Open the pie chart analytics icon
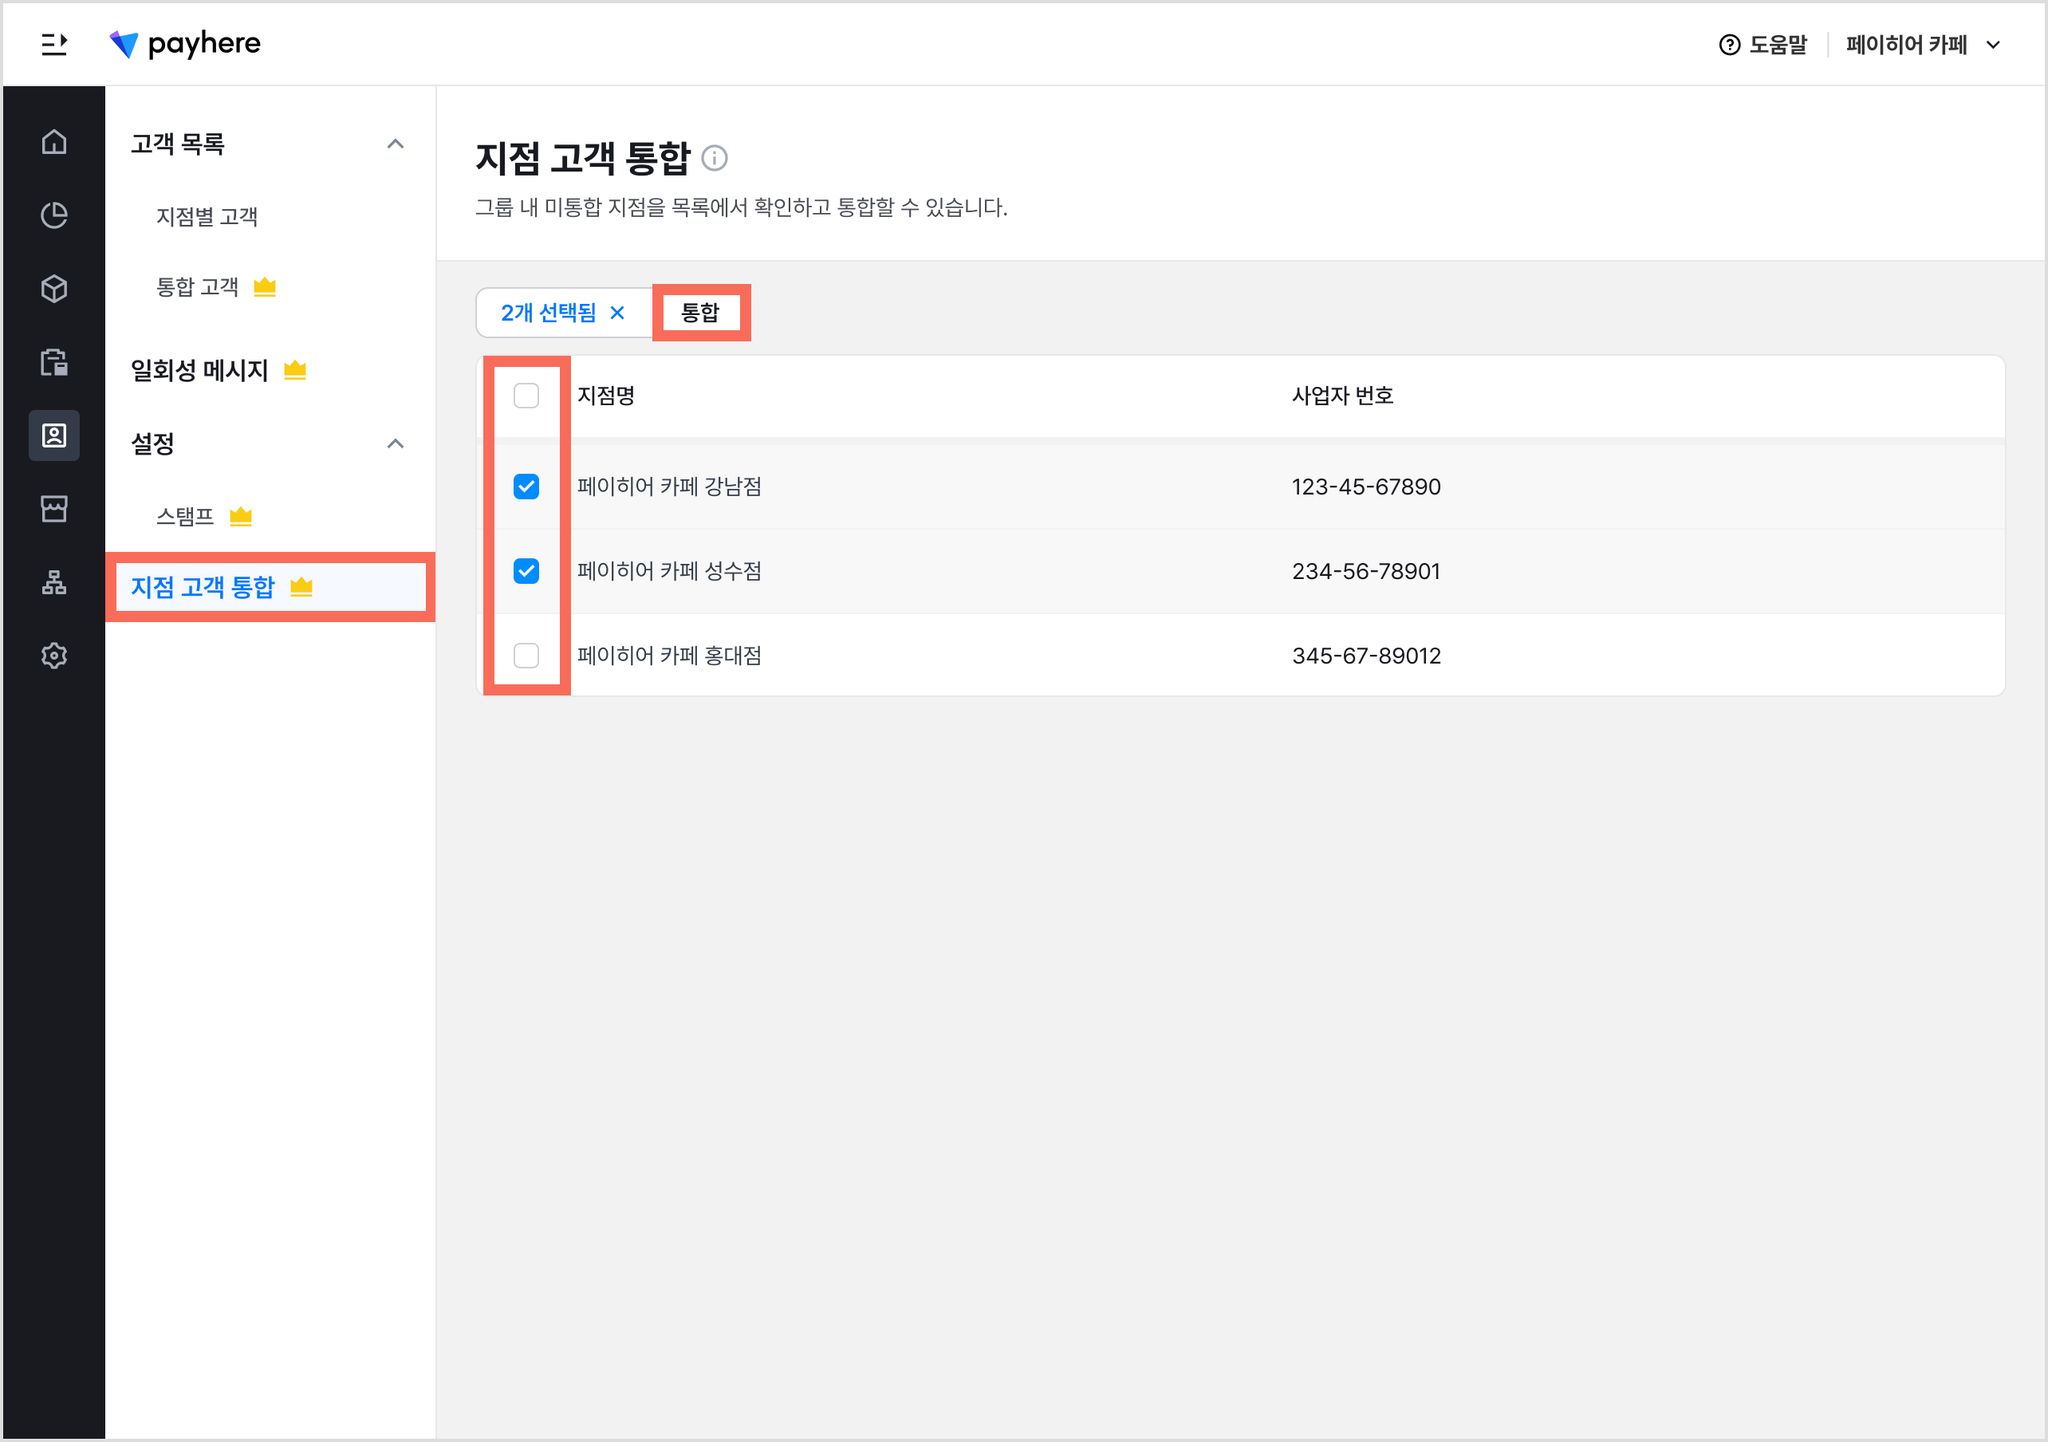 click(54, 215)
